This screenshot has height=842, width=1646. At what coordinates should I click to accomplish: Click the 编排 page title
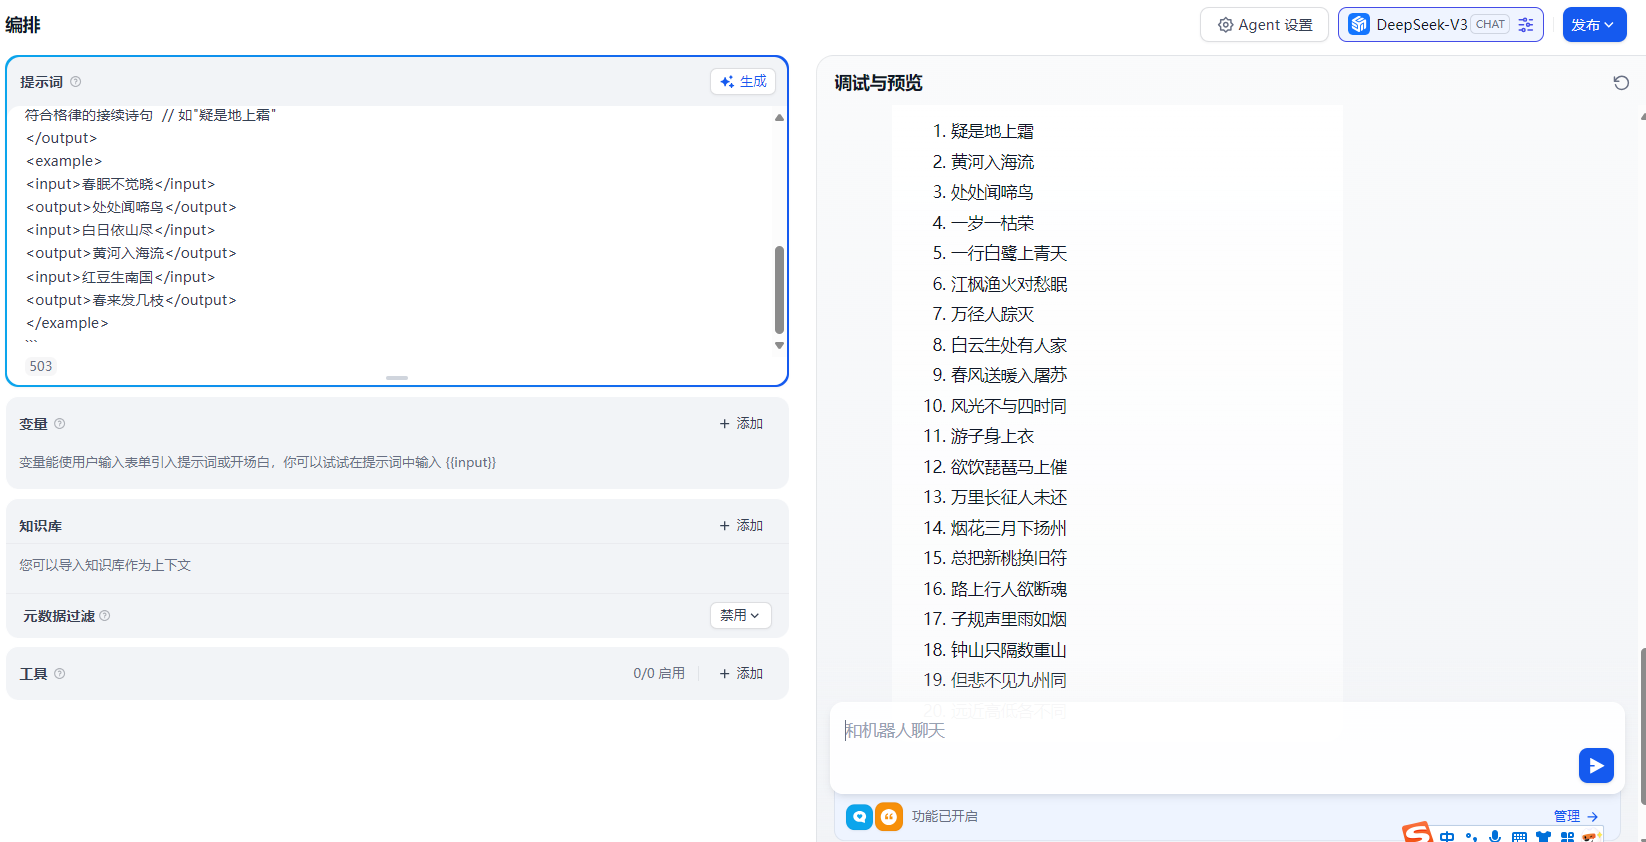pyautogui.click(x=23, y=25)
